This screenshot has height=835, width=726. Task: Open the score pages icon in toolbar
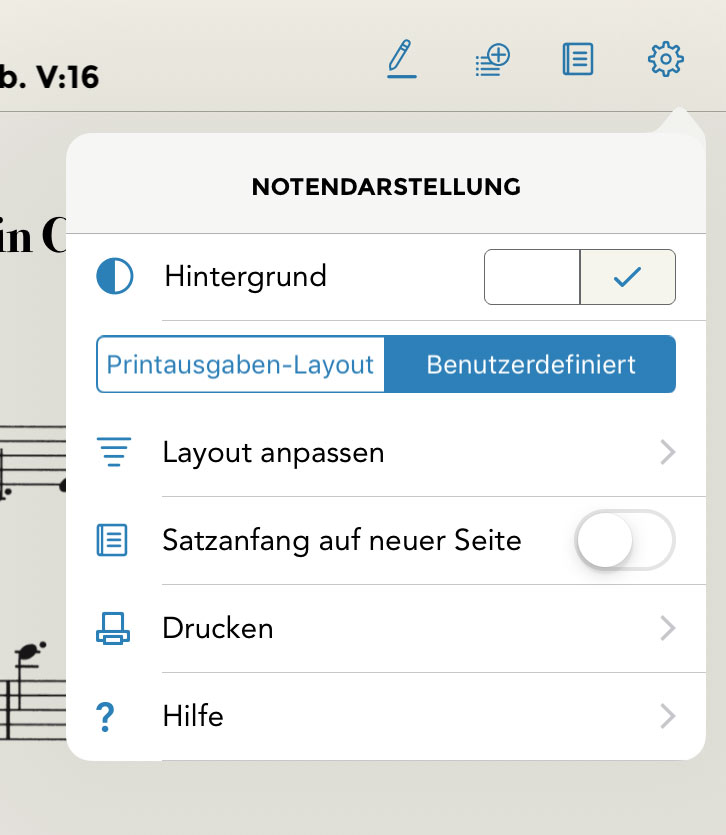point(578,60)
